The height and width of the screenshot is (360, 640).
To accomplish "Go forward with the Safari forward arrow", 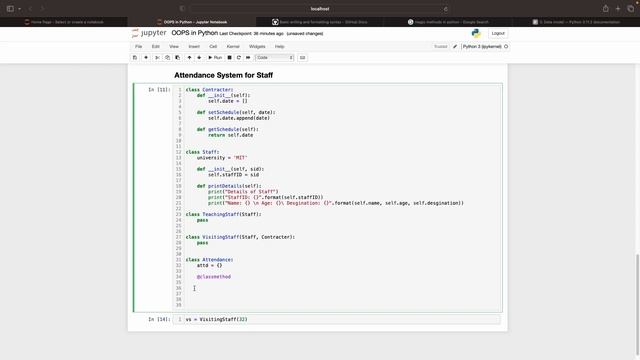I will click(42, 9).
